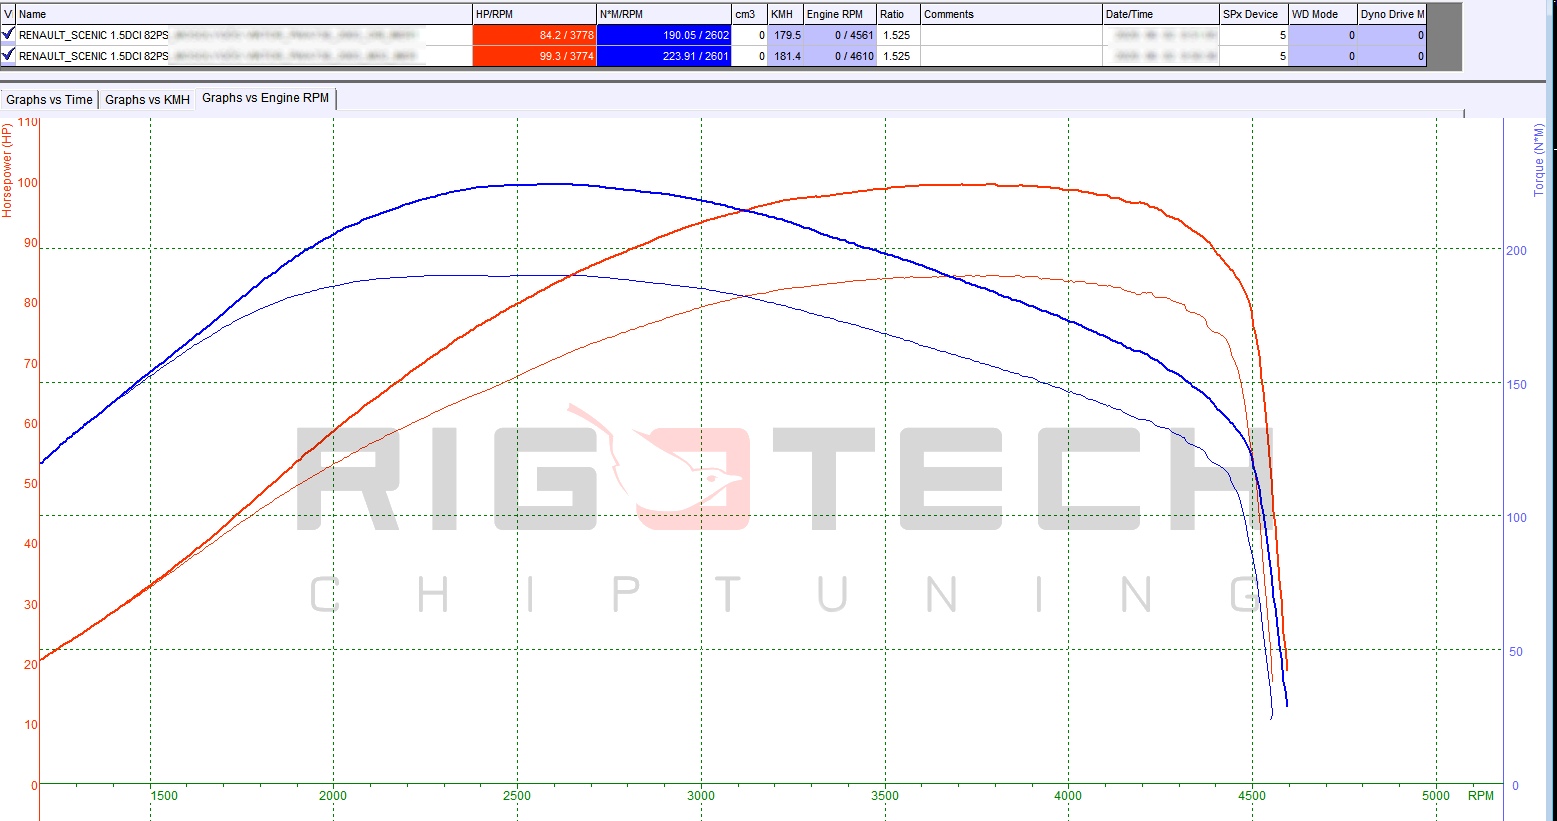
Task: Click the SPx Device column header
Action: (1254, 14)
